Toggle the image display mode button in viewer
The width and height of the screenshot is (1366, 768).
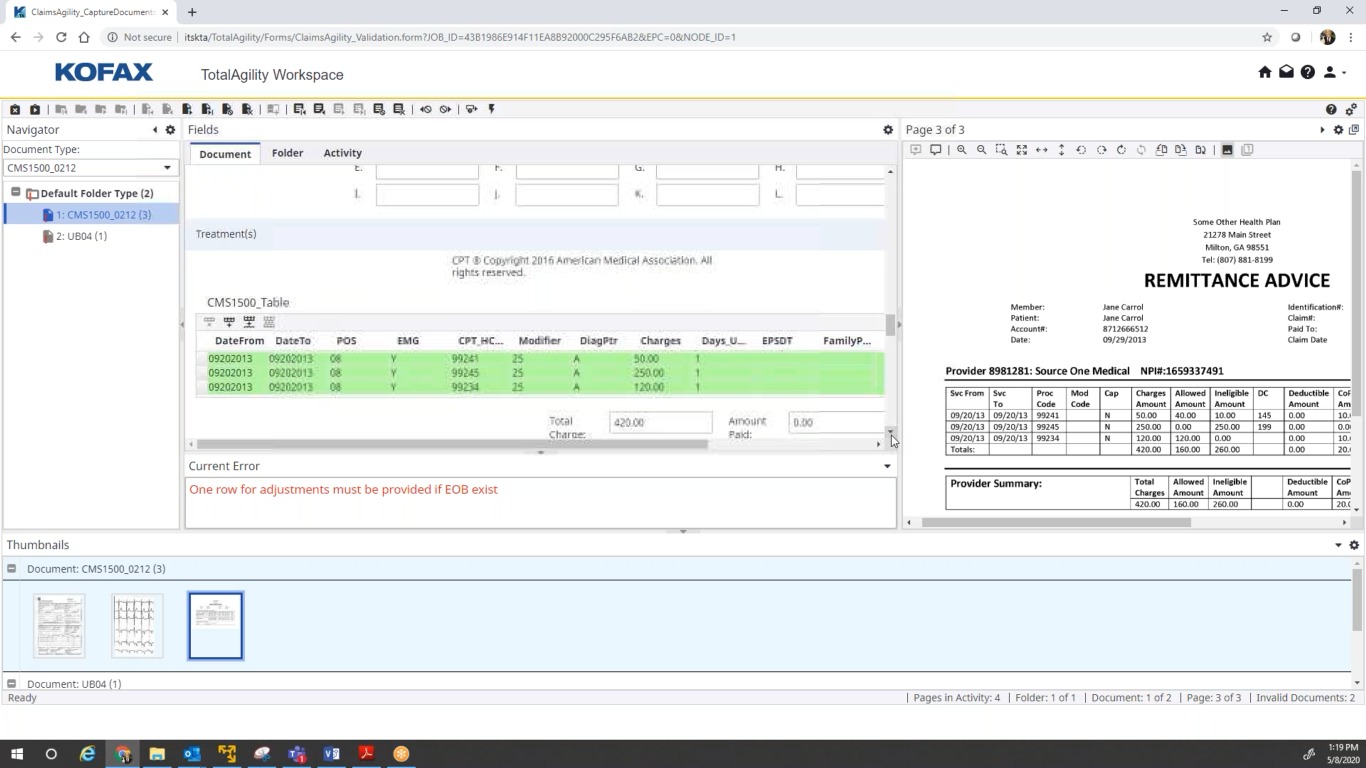point(1227,150)
